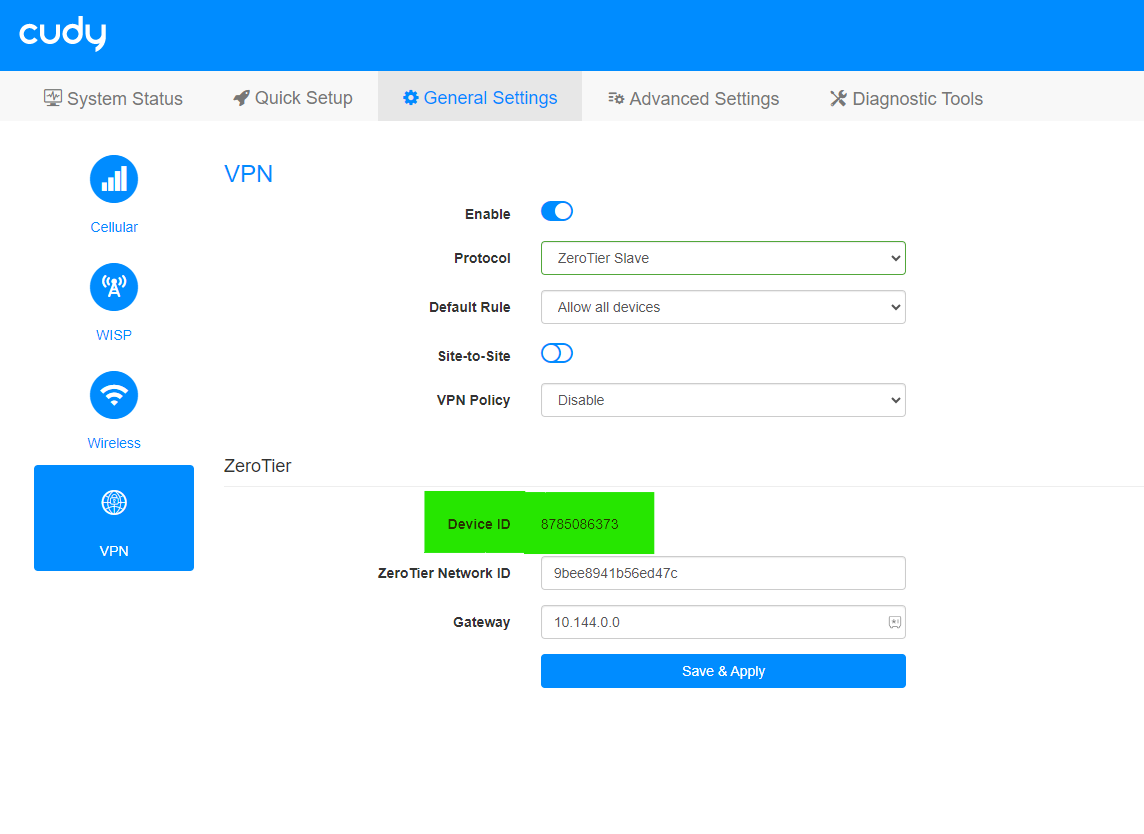Click the Default Rule label
This screenshot has height=834, width=1144.
click(x=469, y=307)
